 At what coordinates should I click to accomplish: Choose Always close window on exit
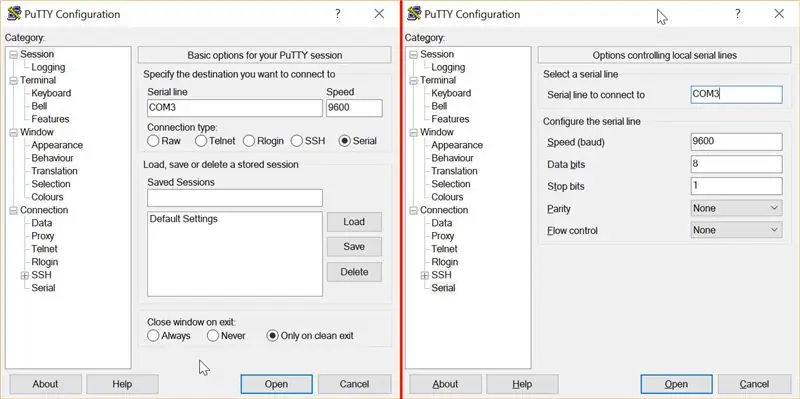153,336
